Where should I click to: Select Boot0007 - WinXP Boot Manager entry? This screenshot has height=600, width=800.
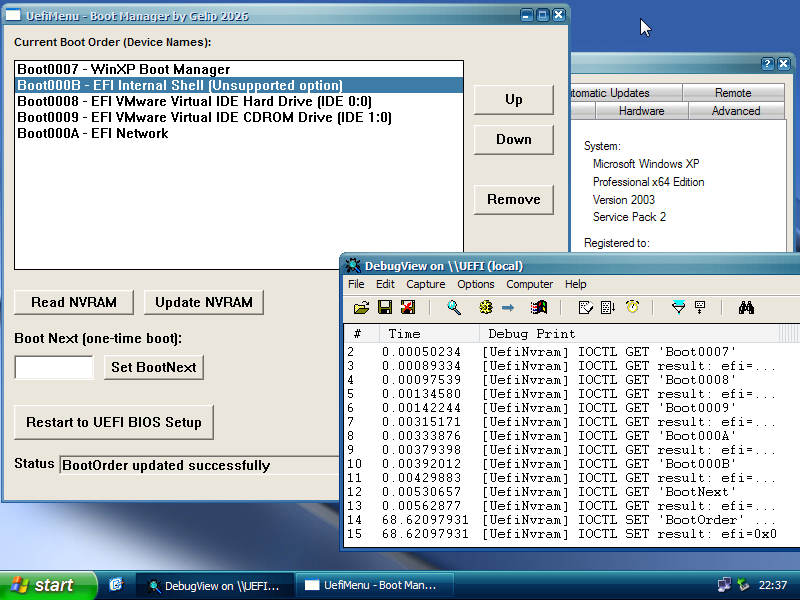(x=239, y=69)
